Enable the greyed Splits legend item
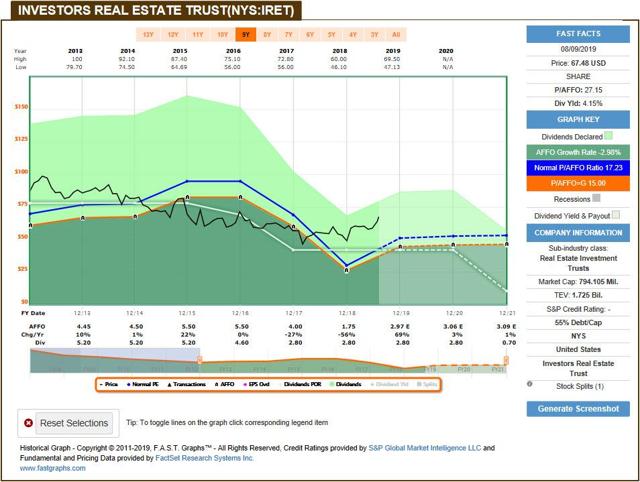 click(x=427, y=384)
